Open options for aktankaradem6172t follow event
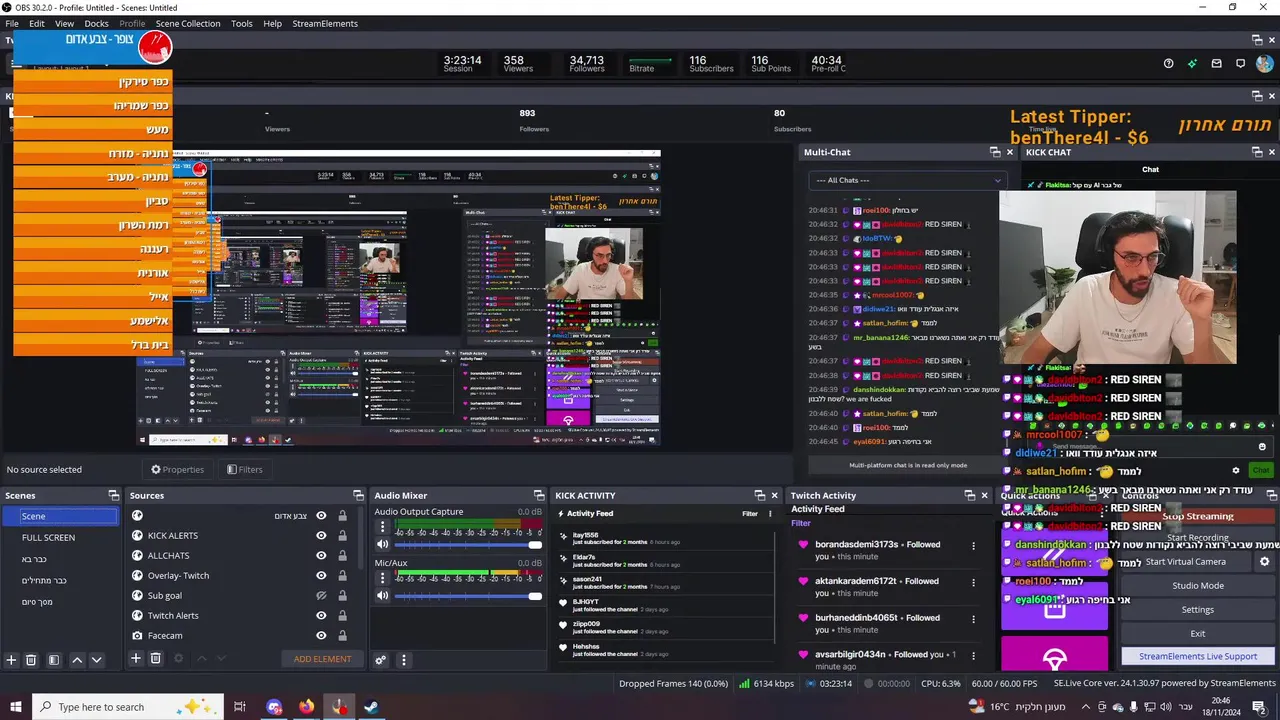 coord(973,581)
